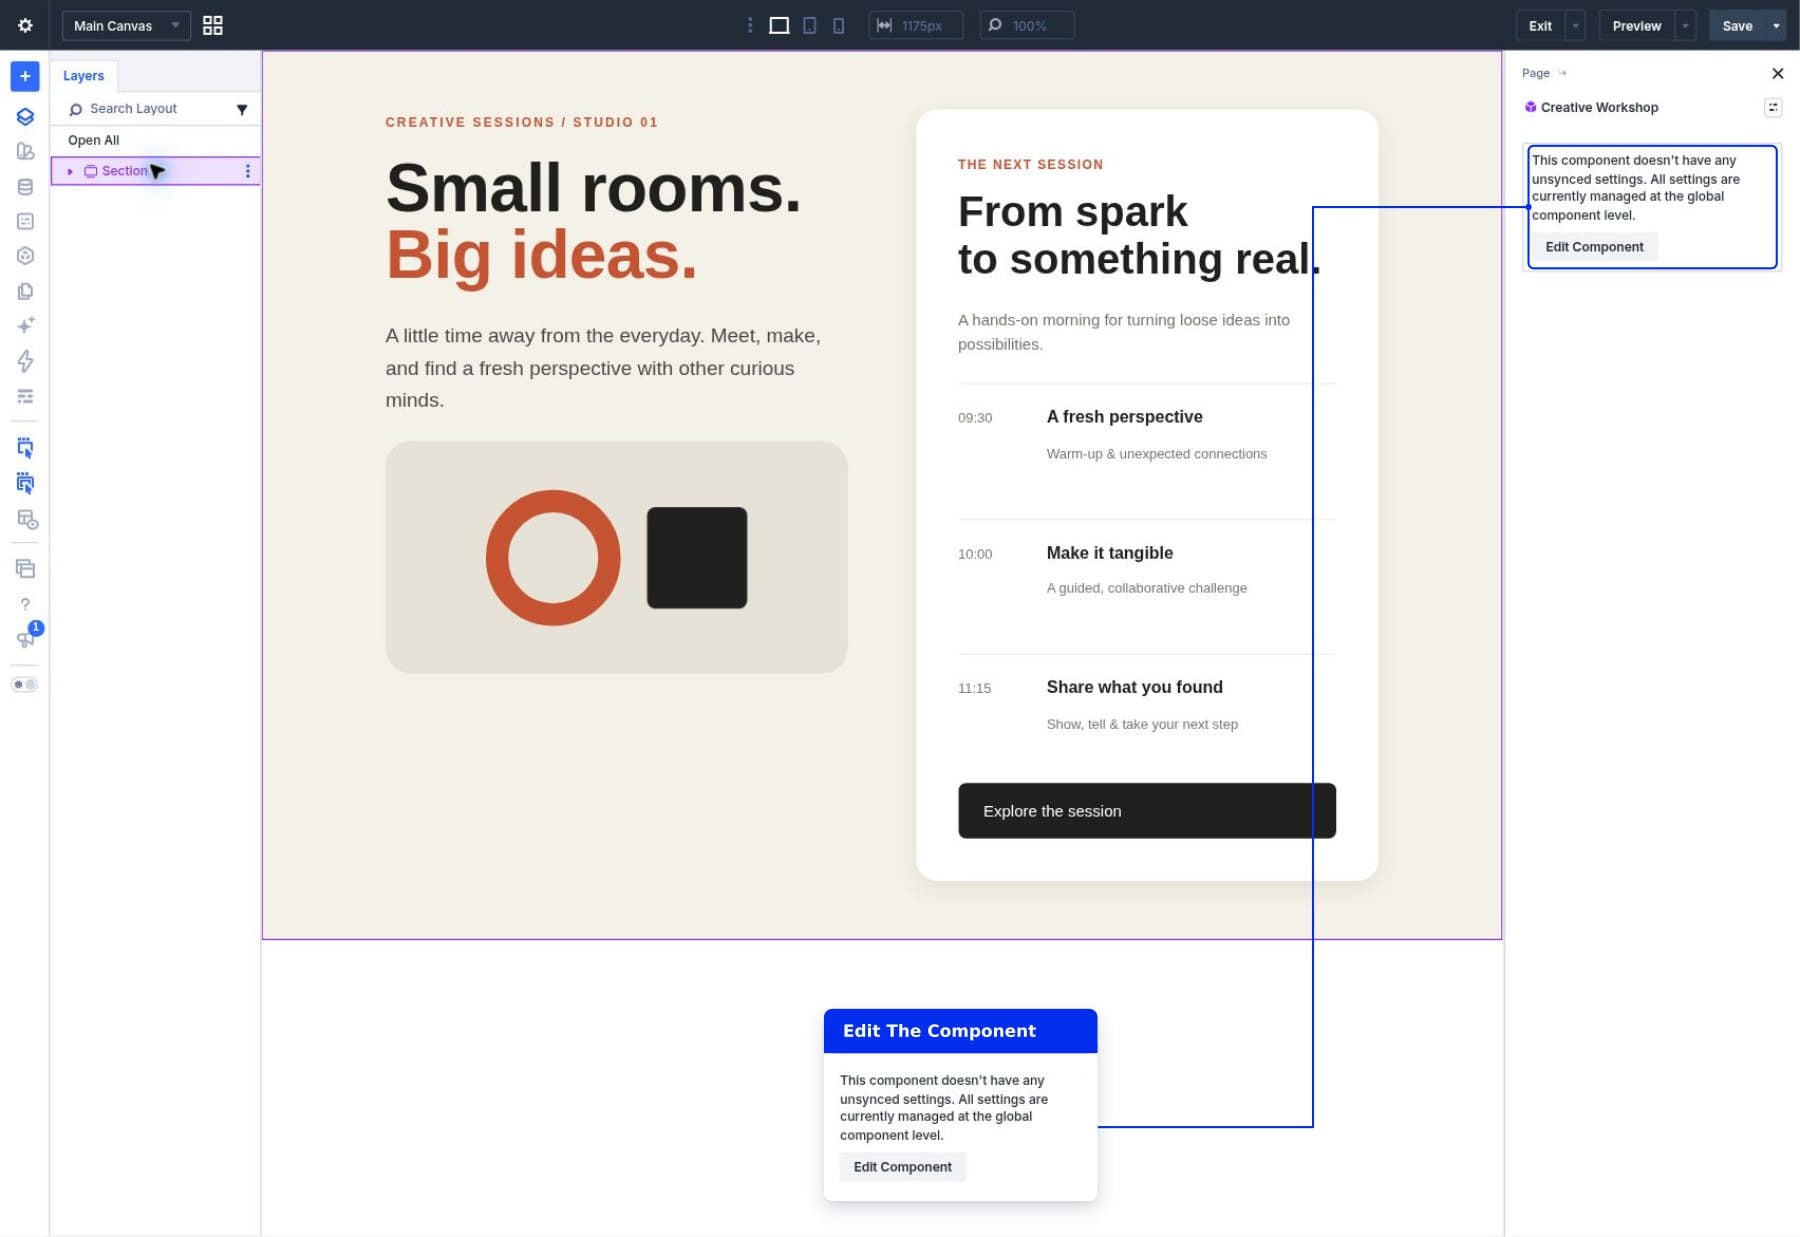Click the Page breadcrumb in right panel

(x=1535, y=73)
